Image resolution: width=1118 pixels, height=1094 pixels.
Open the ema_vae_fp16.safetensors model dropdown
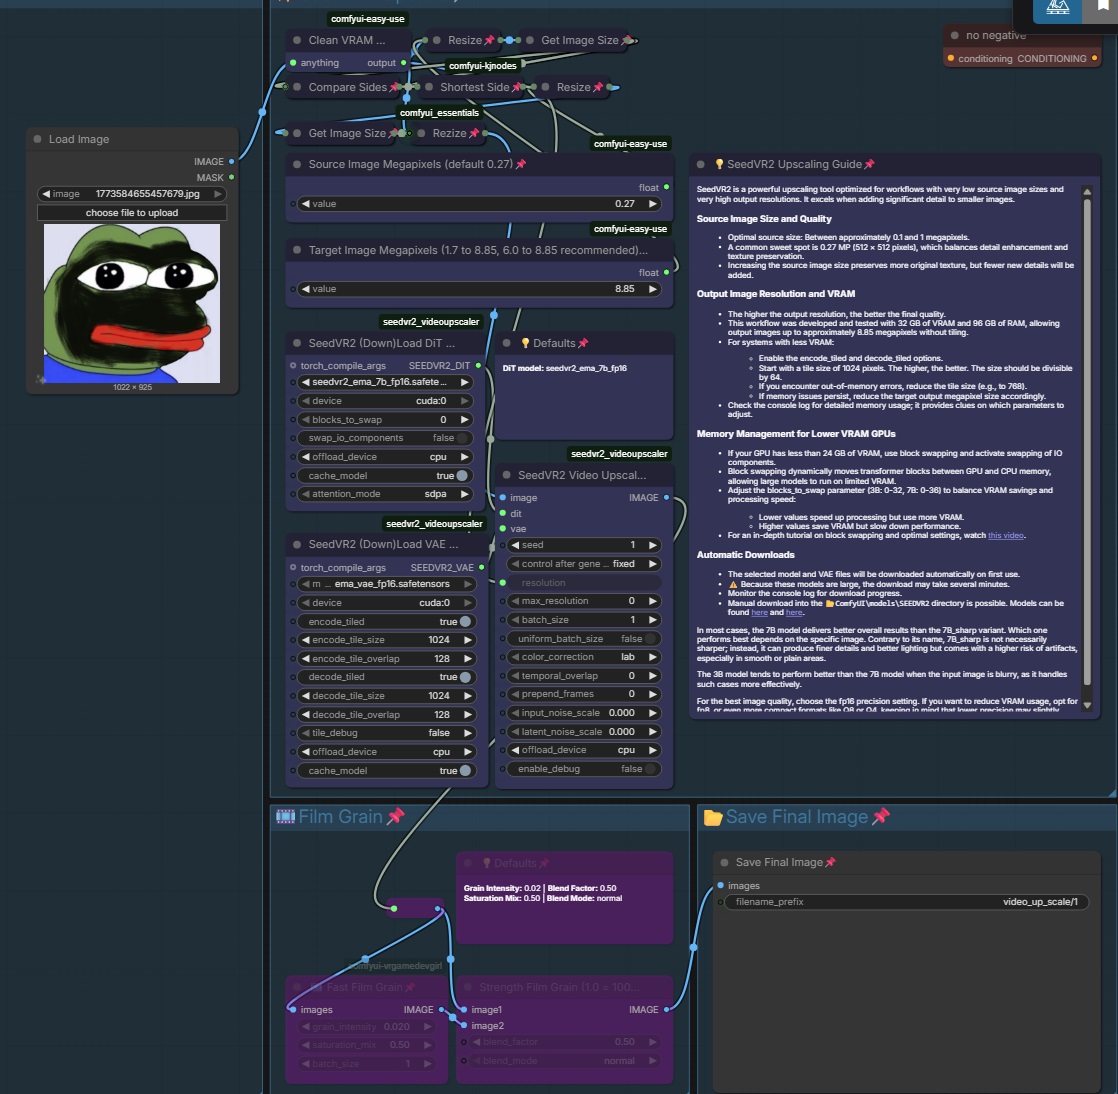click(x=386, y=583)
